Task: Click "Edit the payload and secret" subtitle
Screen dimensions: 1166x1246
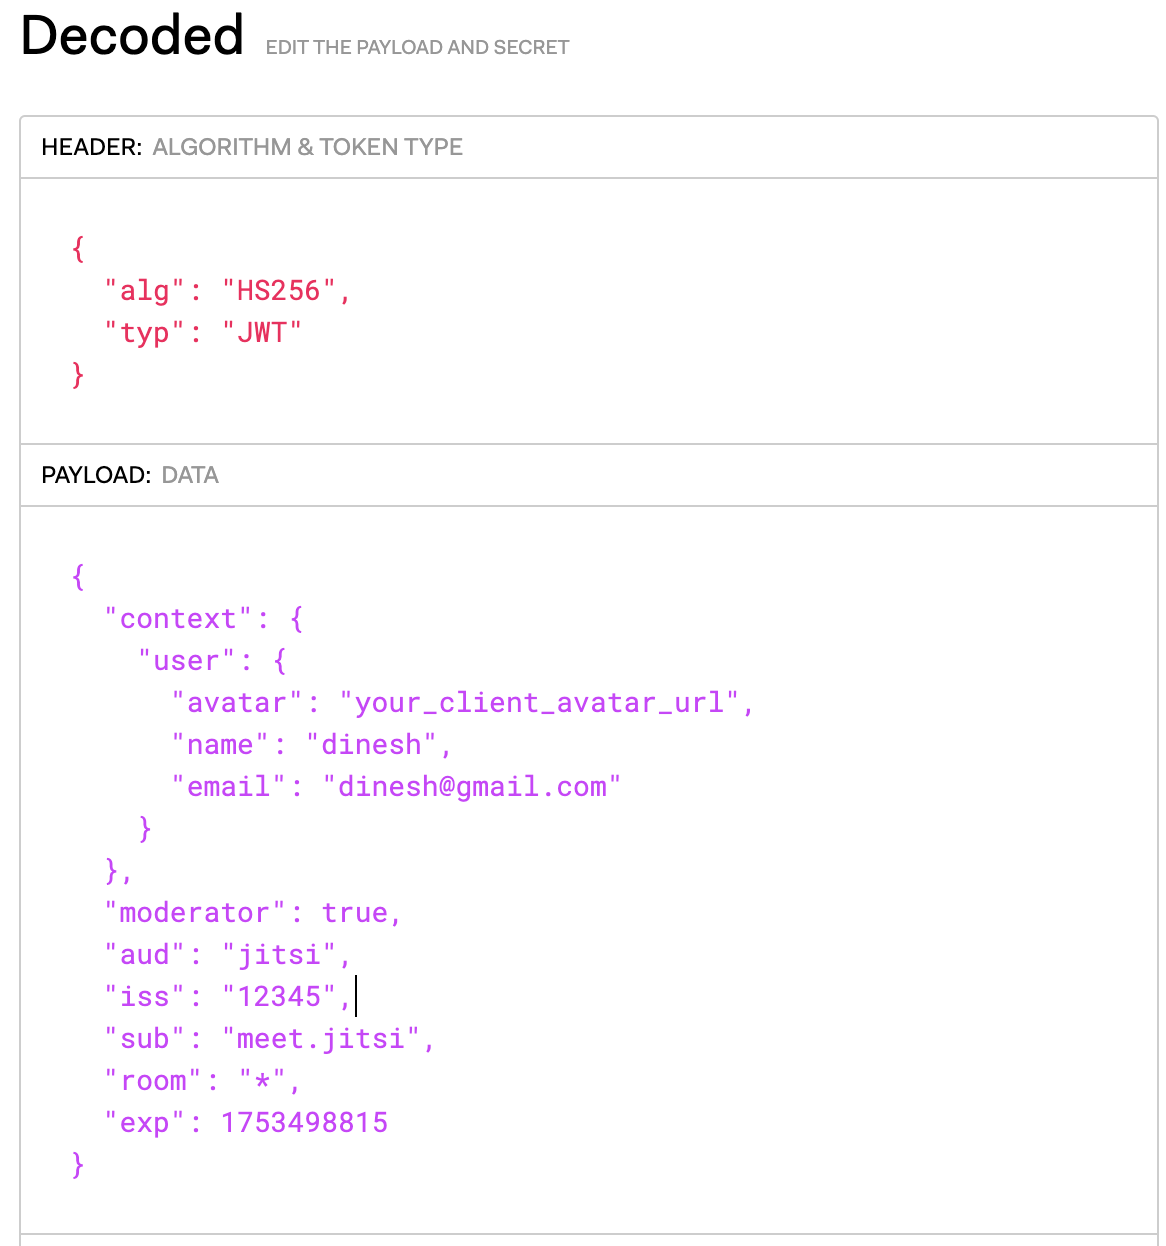Action: click(417, 47)
